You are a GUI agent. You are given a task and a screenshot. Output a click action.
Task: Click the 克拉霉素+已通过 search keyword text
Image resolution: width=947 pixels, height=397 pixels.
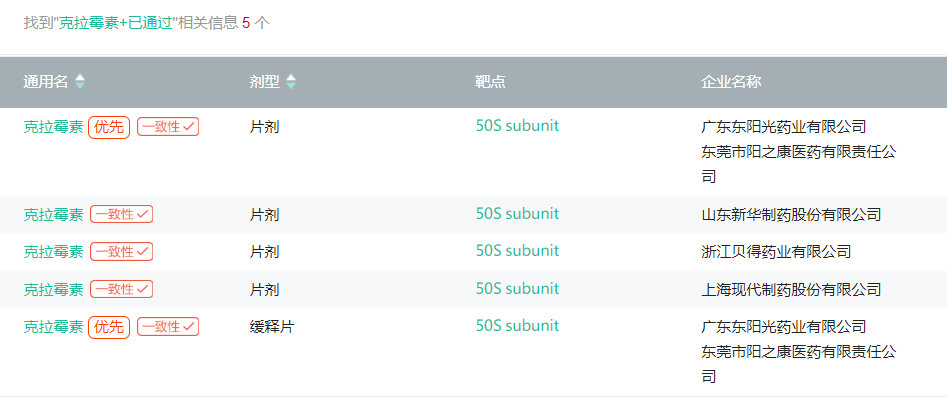[115, 23]
